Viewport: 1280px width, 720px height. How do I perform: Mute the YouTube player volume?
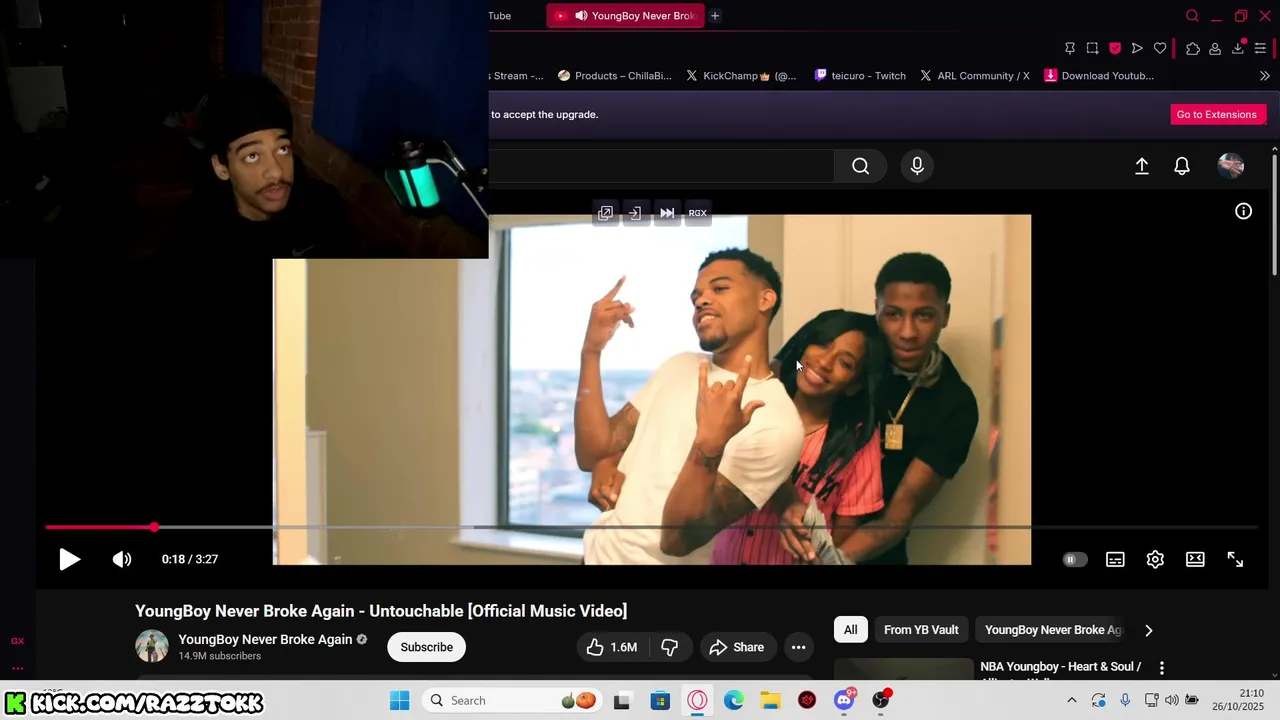click(x=122, y=559)
